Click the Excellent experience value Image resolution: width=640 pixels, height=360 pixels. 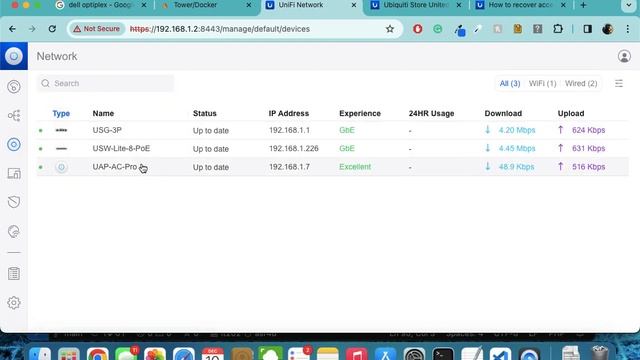tap(355, 167)
